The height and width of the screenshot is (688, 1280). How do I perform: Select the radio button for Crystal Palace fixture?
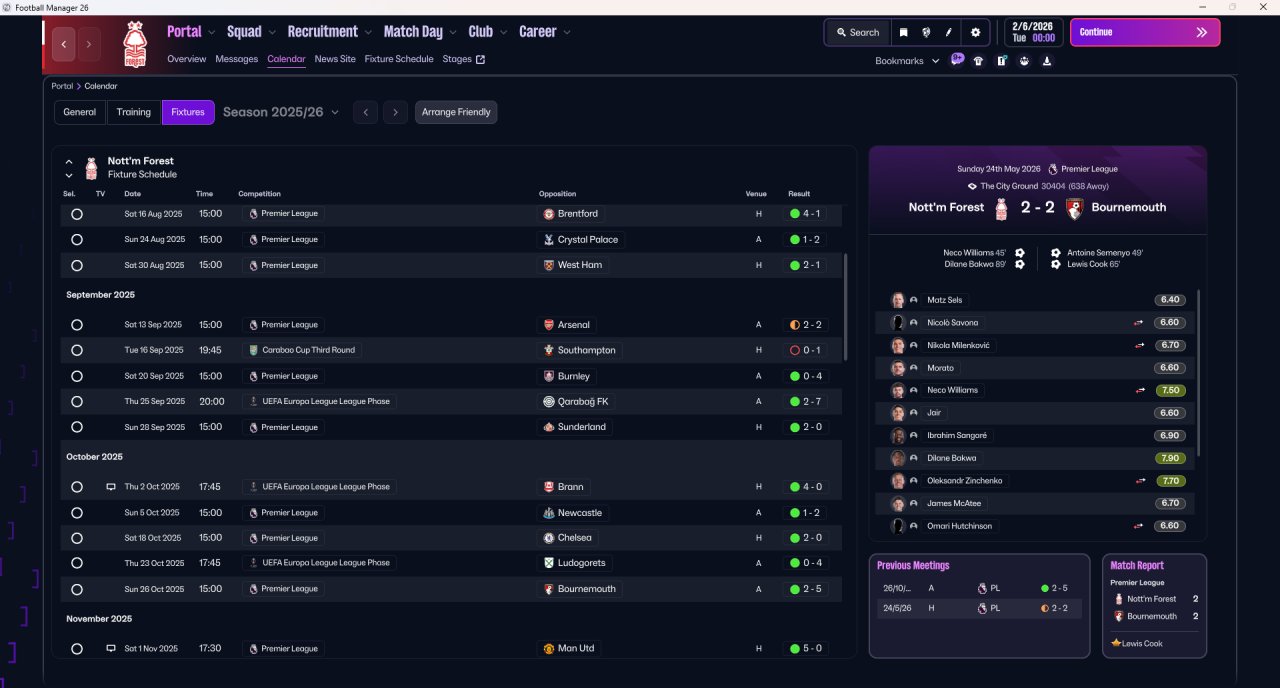(x=77, y=240)
